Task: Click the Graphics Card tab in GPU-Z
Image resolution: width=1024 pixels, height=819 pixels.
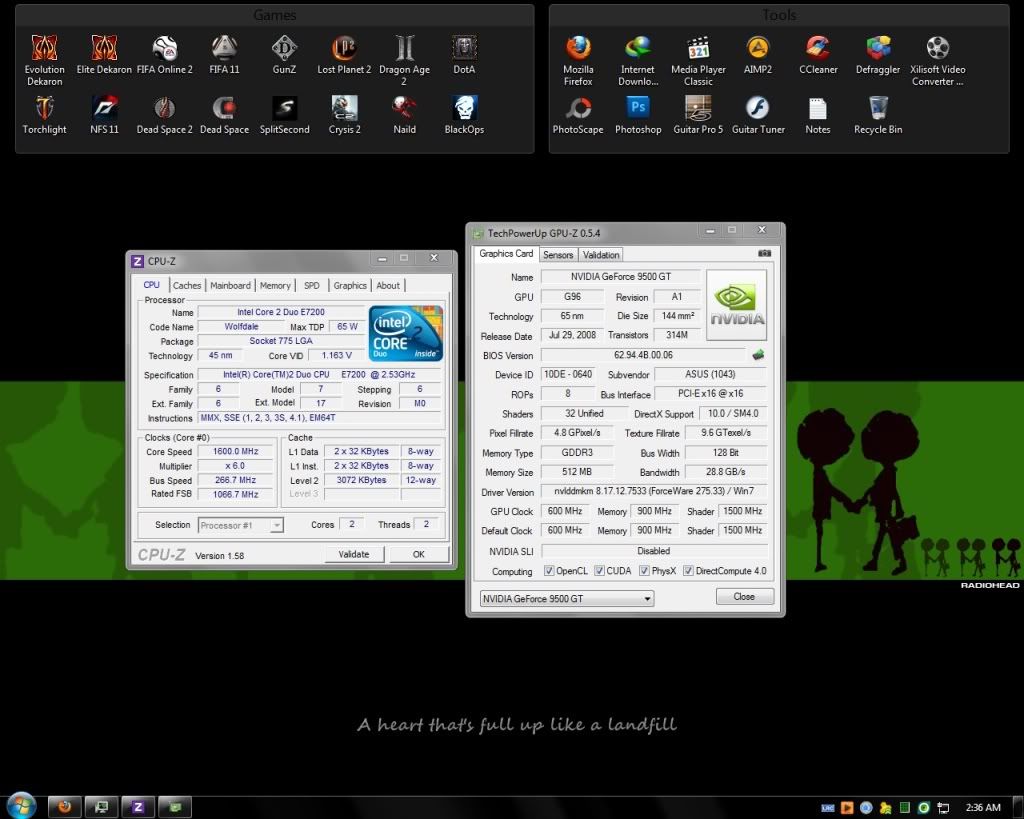Action: coord(506,254)
